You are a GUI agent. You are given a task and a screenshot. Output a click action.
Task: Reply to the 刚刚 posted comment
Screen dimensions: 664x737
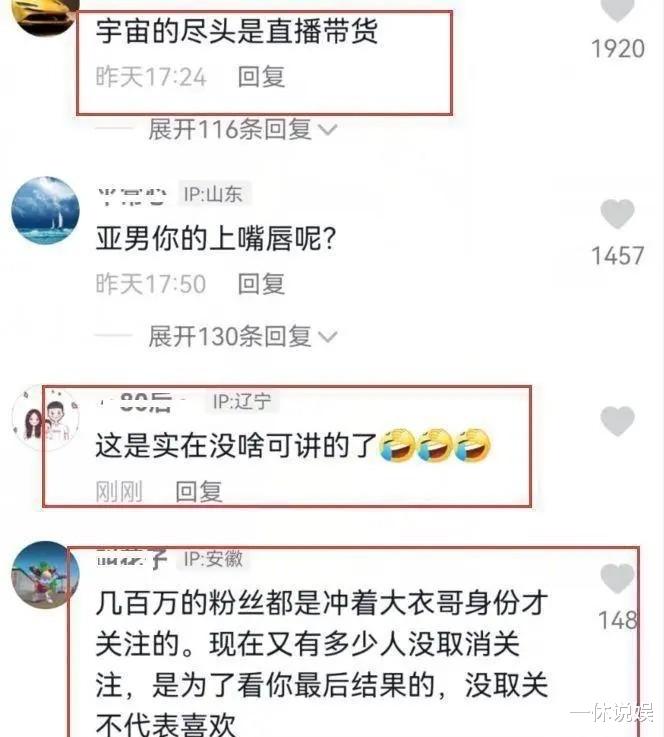(199, 492)
